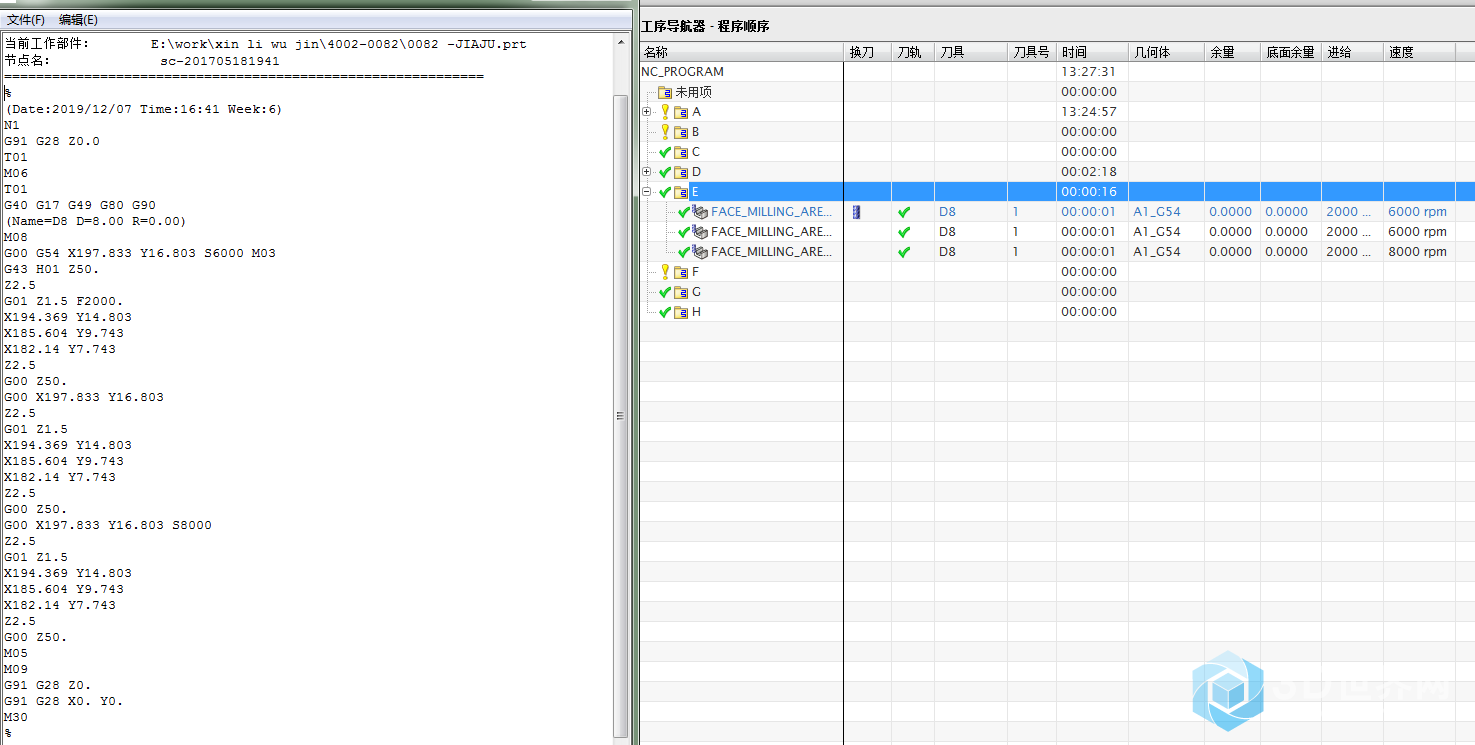Screen dimensions: 1475x745
Task: Click the 刀轨 checkmark of second FACE_MILLING_ARE row
Action: point(904,232)
